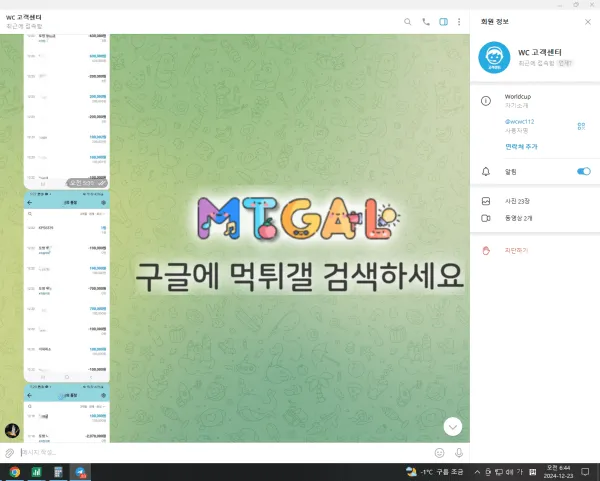Screen dimensions: 600x481
Task: Open the three-dot more options menu
Action: (x=459, y=22)
